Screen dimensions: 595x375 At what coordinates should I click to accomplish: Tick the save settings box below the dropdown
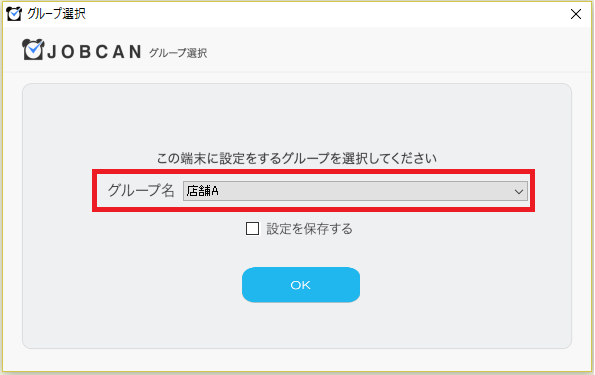252,229
